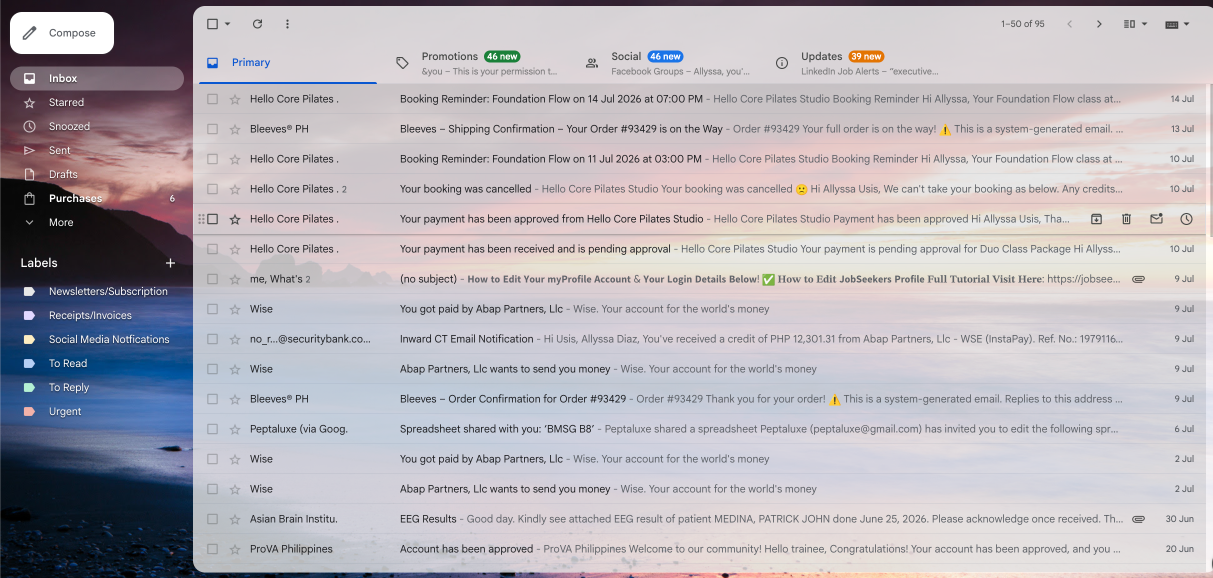This screenshot has height=578, width=1213.
Task: Go to older emails page
Action: coord(1099,24)
